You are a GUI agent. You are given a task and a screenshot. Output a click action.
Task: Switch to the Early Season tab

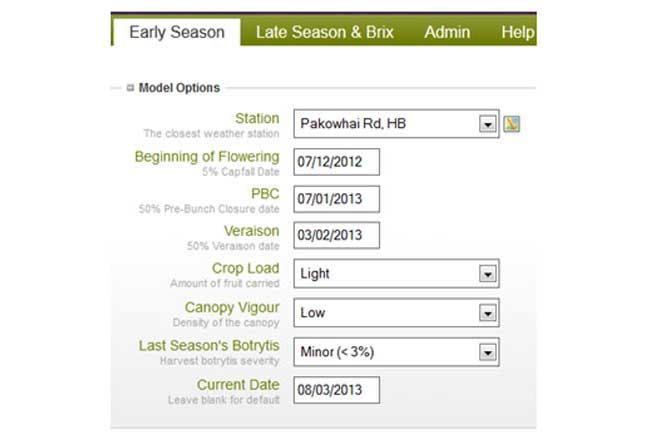176,32
